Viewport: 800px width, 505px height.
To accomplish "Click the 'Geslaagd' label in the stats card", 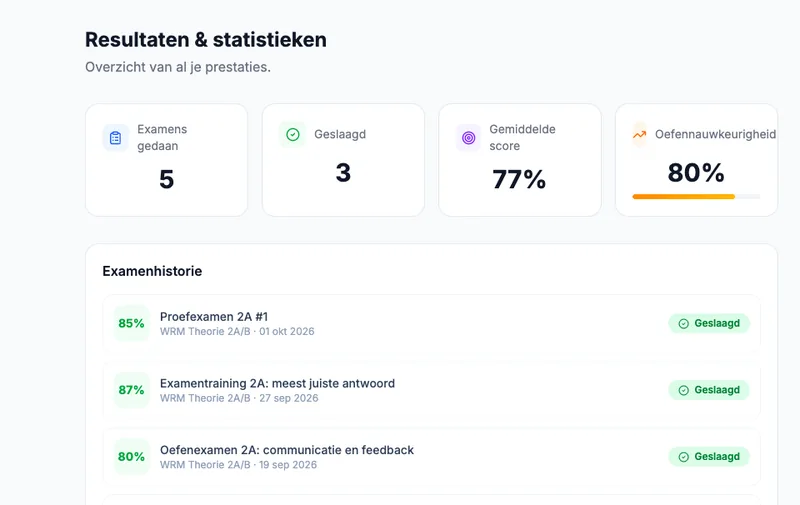I will [x=340, y=135].
